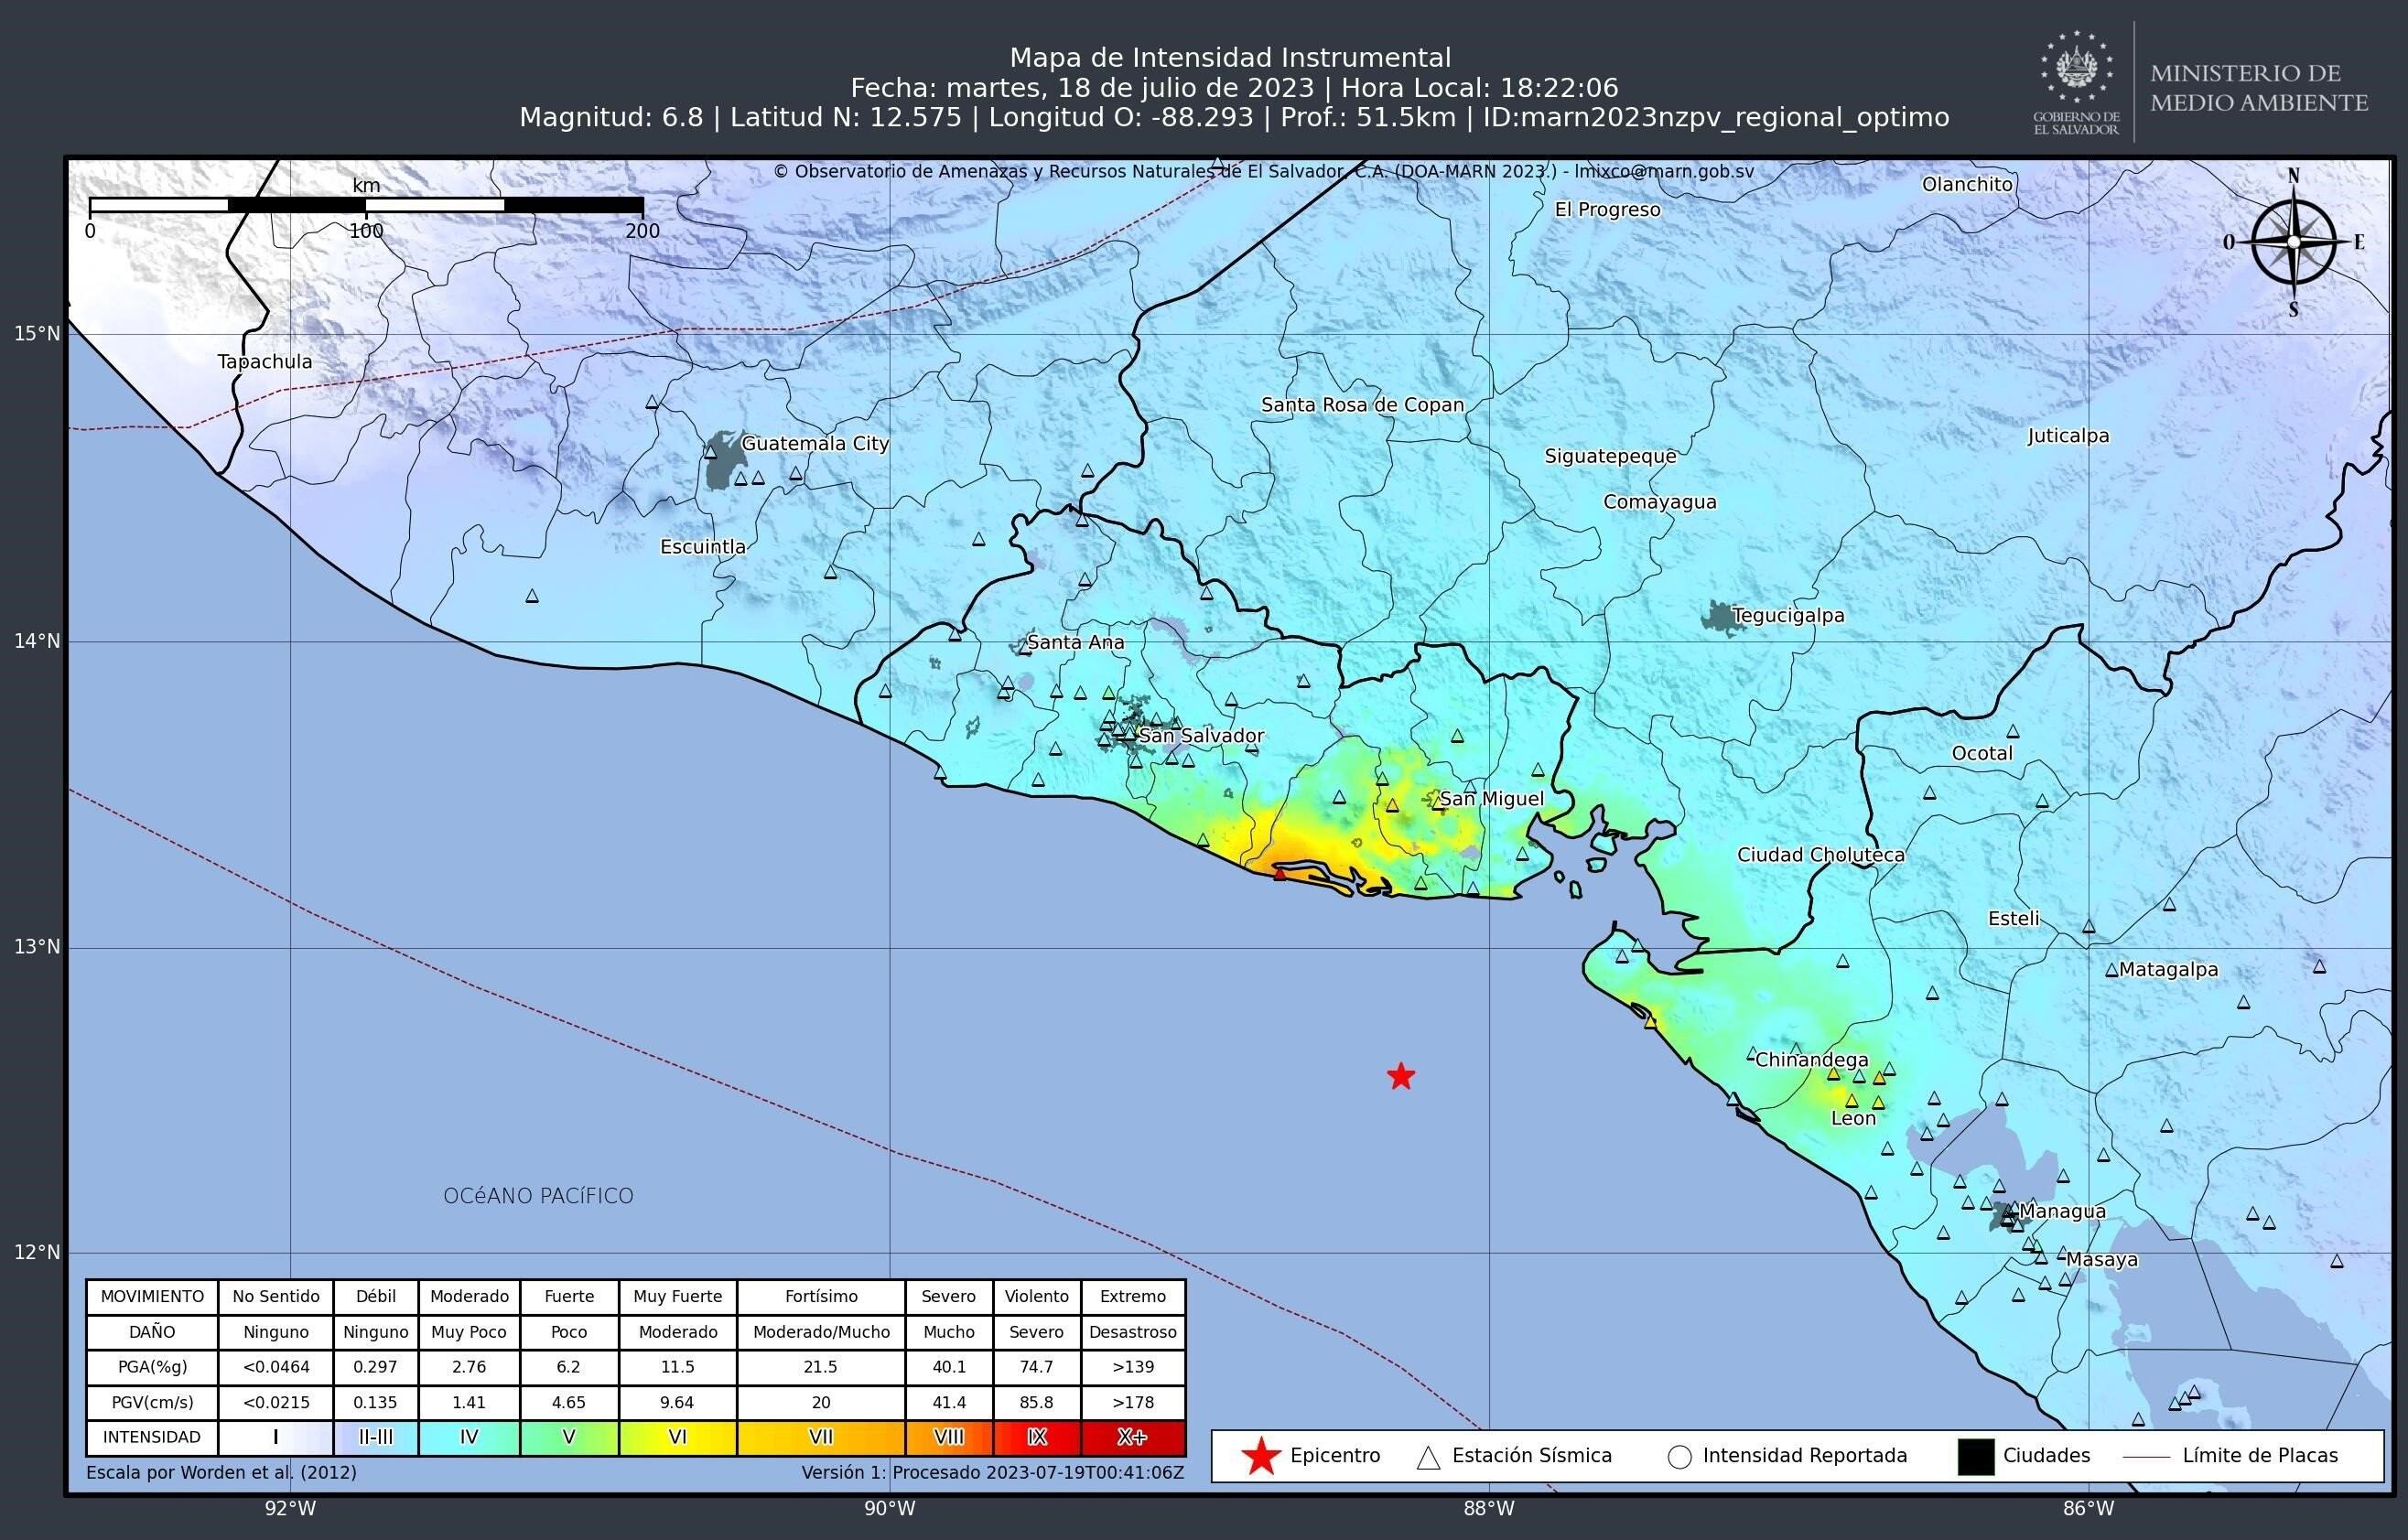The width and height of the screenshot is (2408, 1540).
Task: Click the OCéANO PACÍFICO label
Action: [x=538, y=1196]
